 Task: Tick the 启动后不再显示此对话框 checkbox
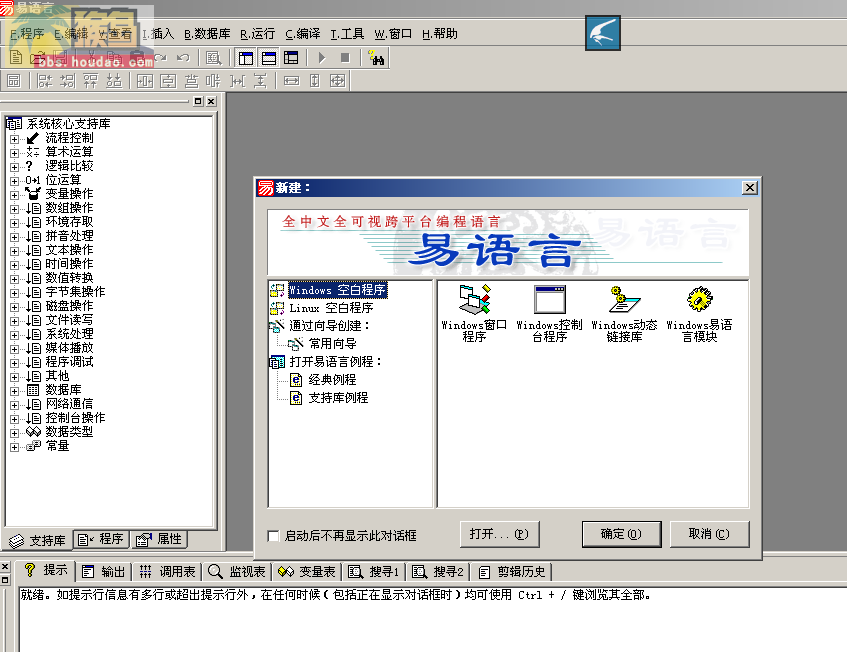[x=273, y=536]
